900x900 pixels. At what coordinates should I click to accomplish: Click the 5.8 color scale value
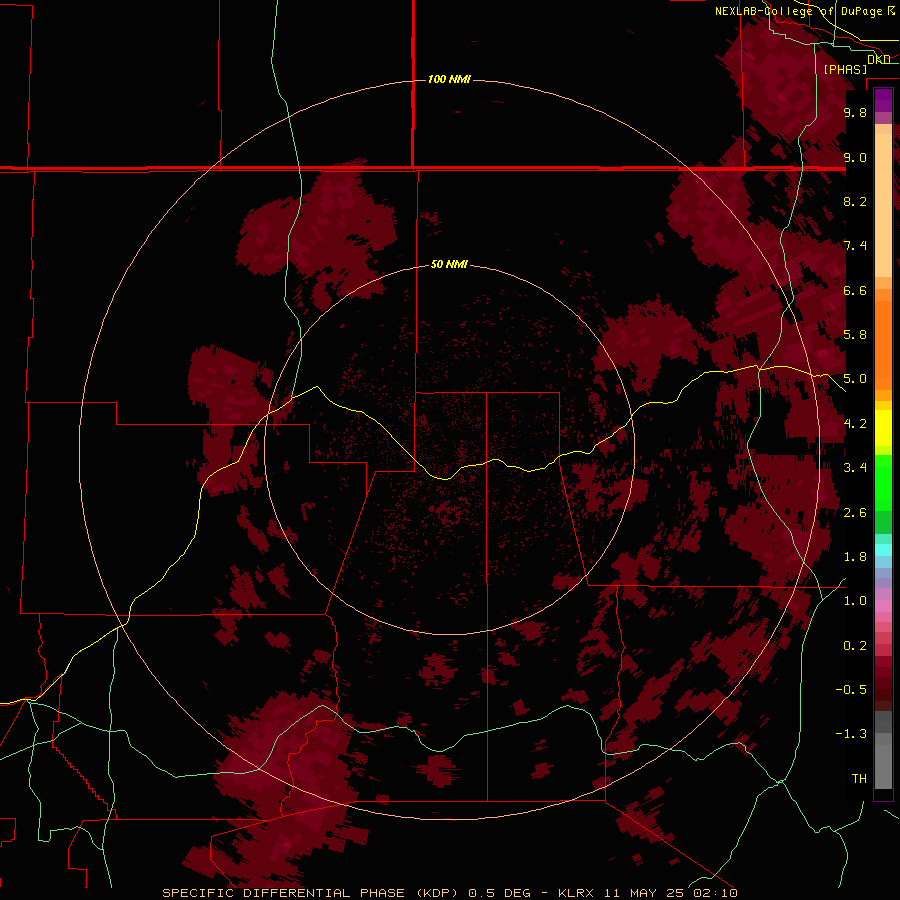[855, 335]
